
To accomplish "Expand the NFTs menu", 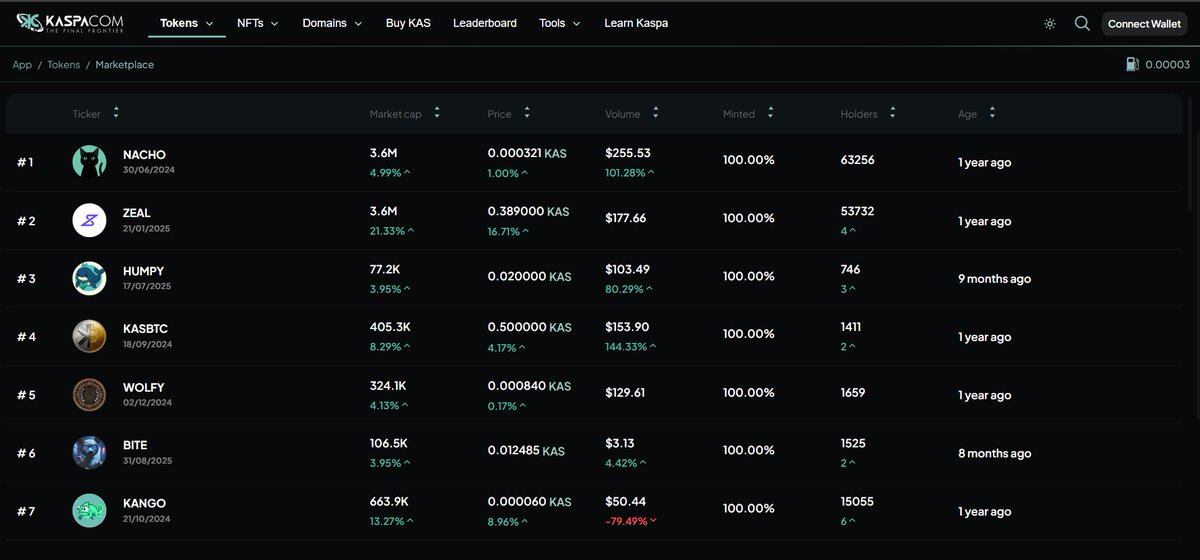I will tap(258, 23).
